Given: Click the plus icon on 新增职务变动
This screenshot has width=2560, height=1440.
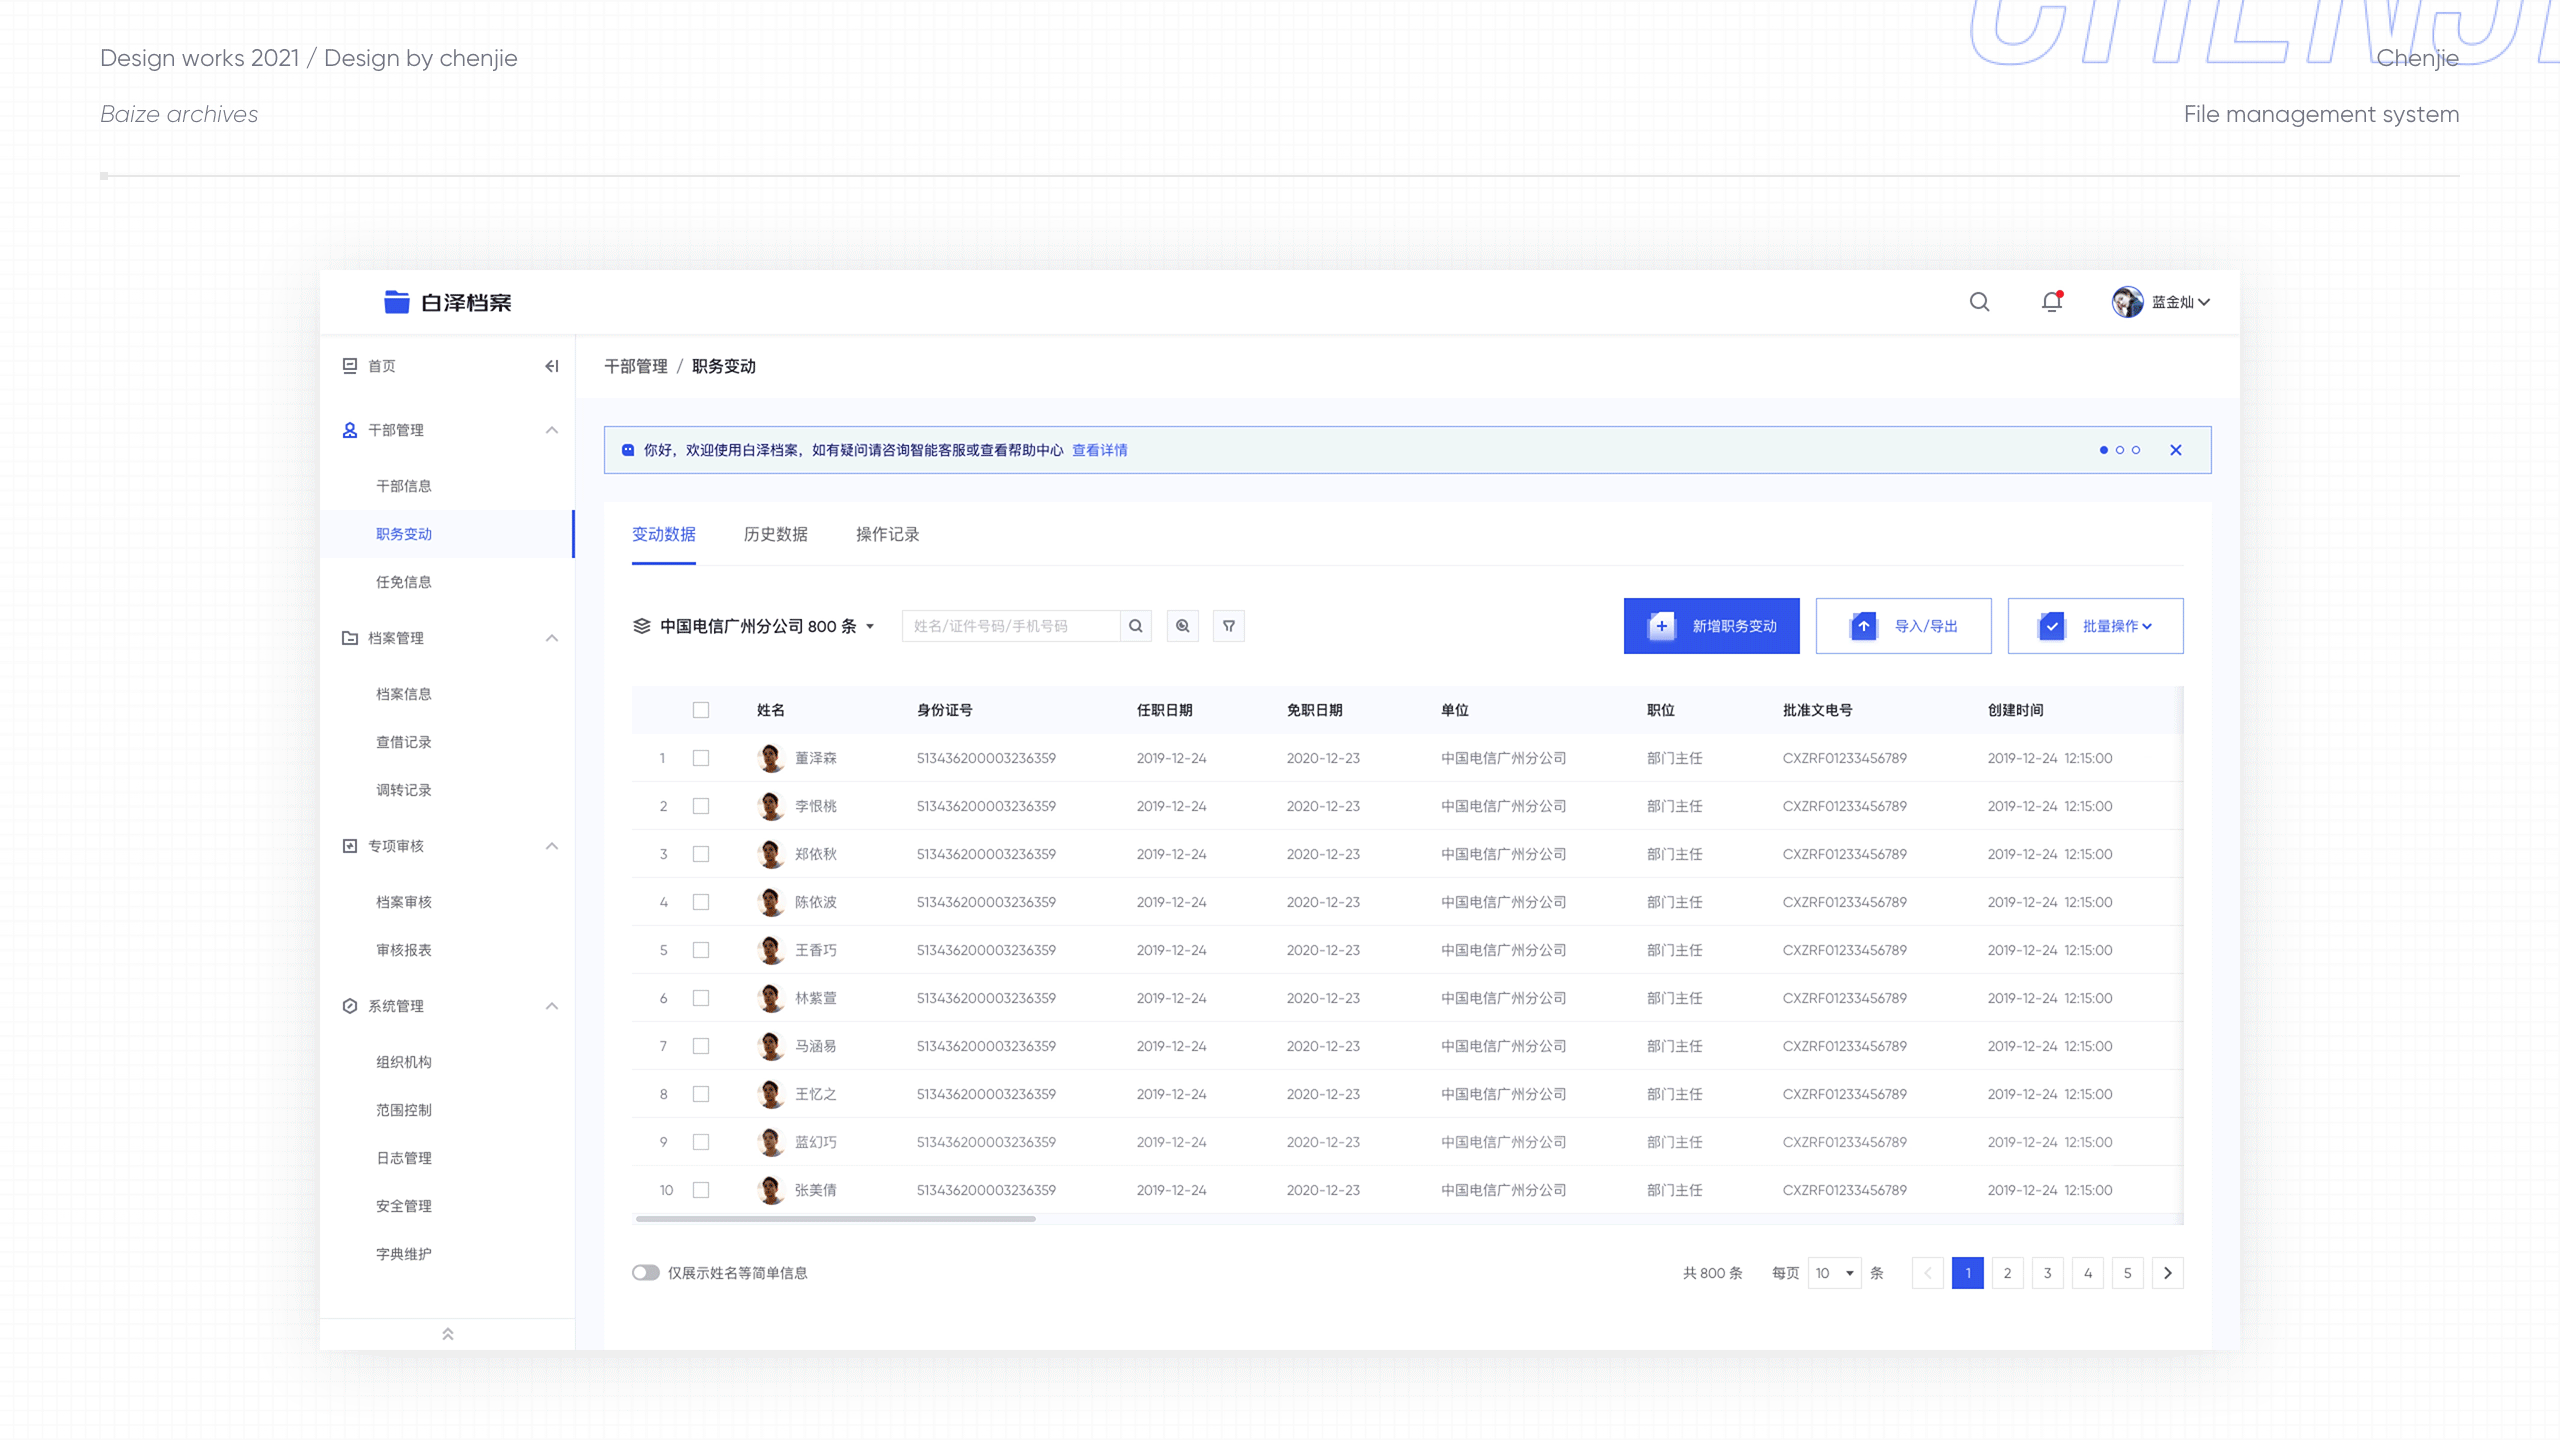Looking at the screenshot, I should click(x=1661, y=626).
